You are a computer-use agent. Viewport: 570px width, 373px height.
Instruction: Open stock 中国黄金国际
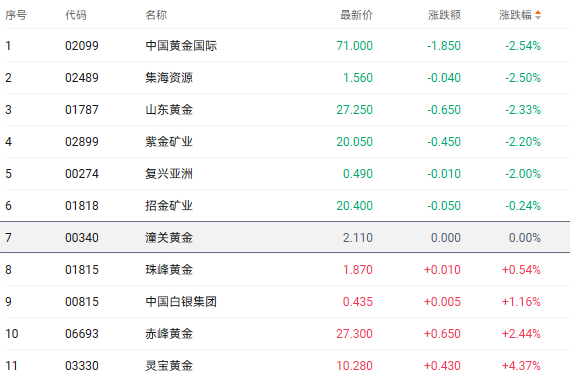[181, 45]
